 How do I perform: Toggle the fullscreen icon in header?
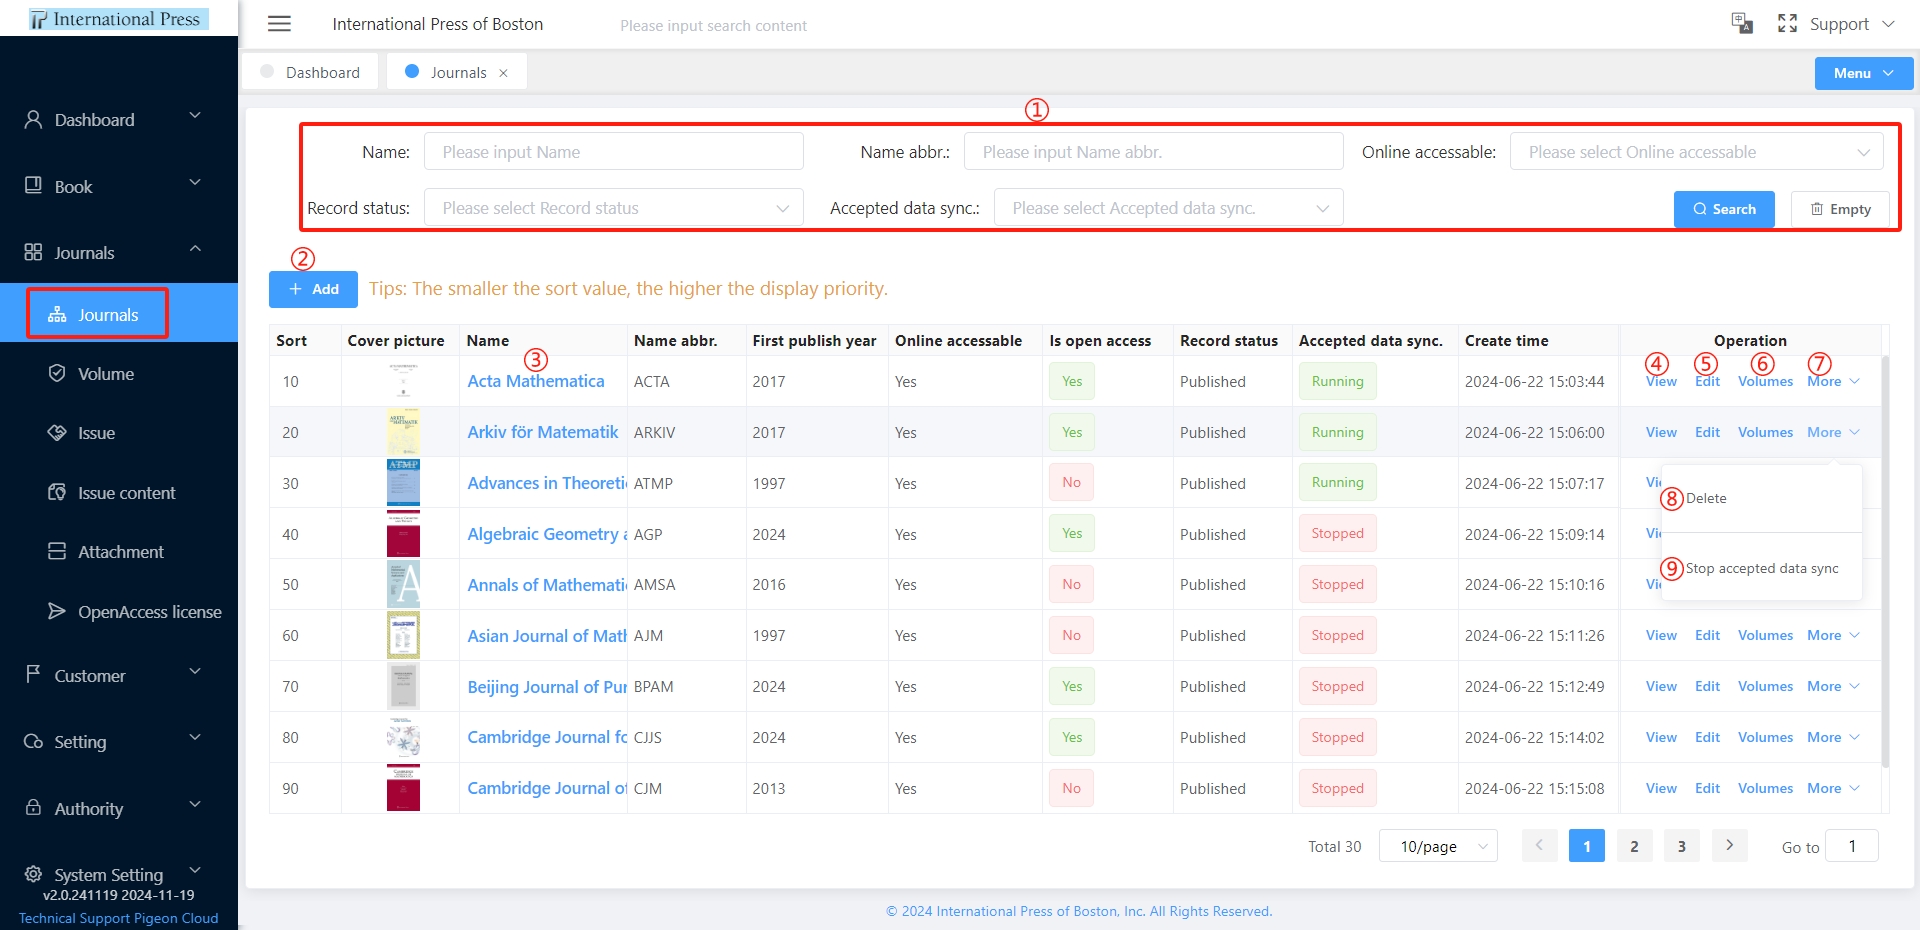coord(1787,23)
